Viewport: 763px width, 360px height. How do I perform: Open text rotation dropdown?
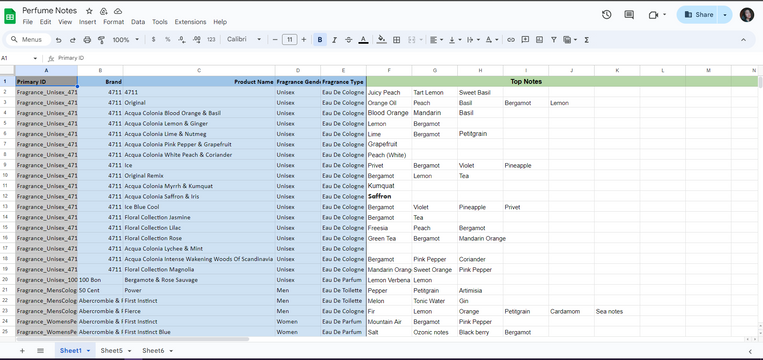click(x=492, y=40)
